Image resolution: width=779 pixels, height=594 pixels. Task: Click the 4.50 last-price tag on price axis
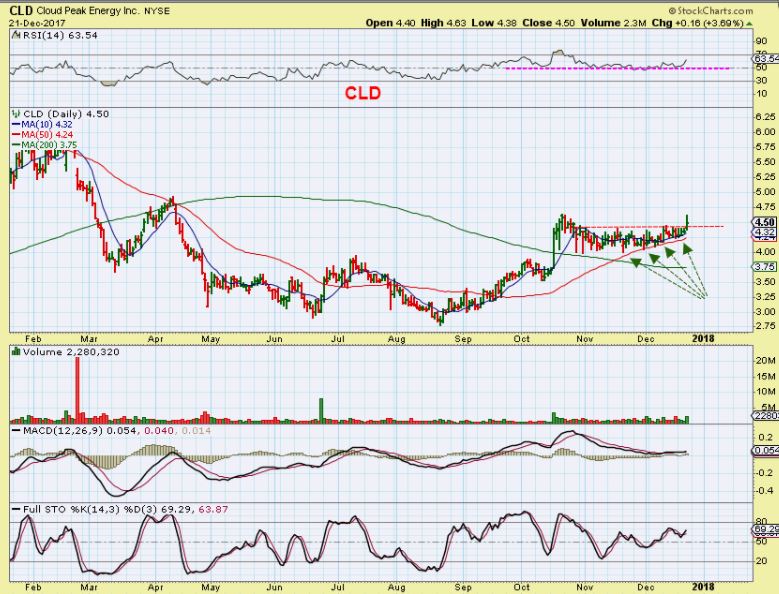click(x=764, y=223)
